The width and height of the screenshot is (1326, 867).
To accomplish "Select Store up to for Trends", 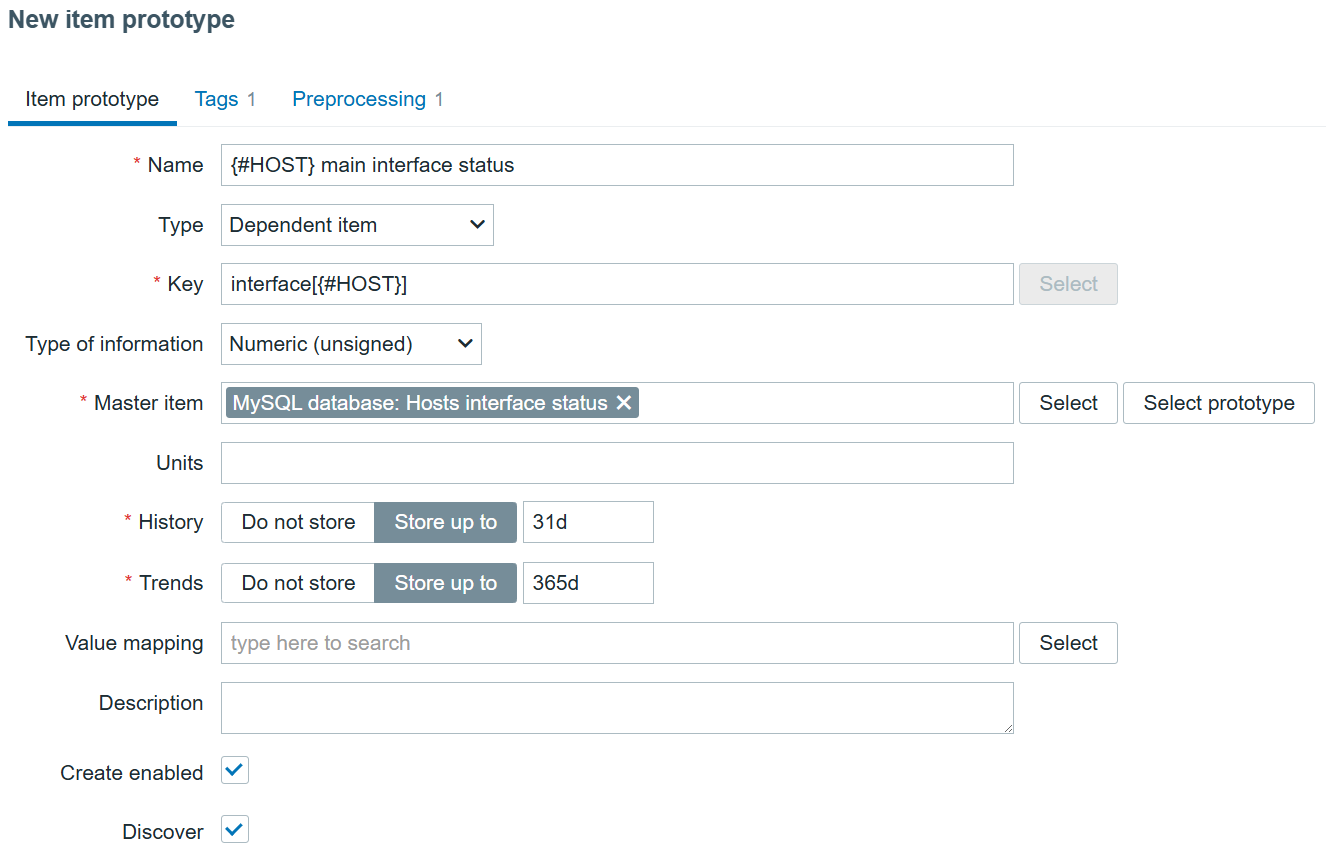I will point(446,583).
